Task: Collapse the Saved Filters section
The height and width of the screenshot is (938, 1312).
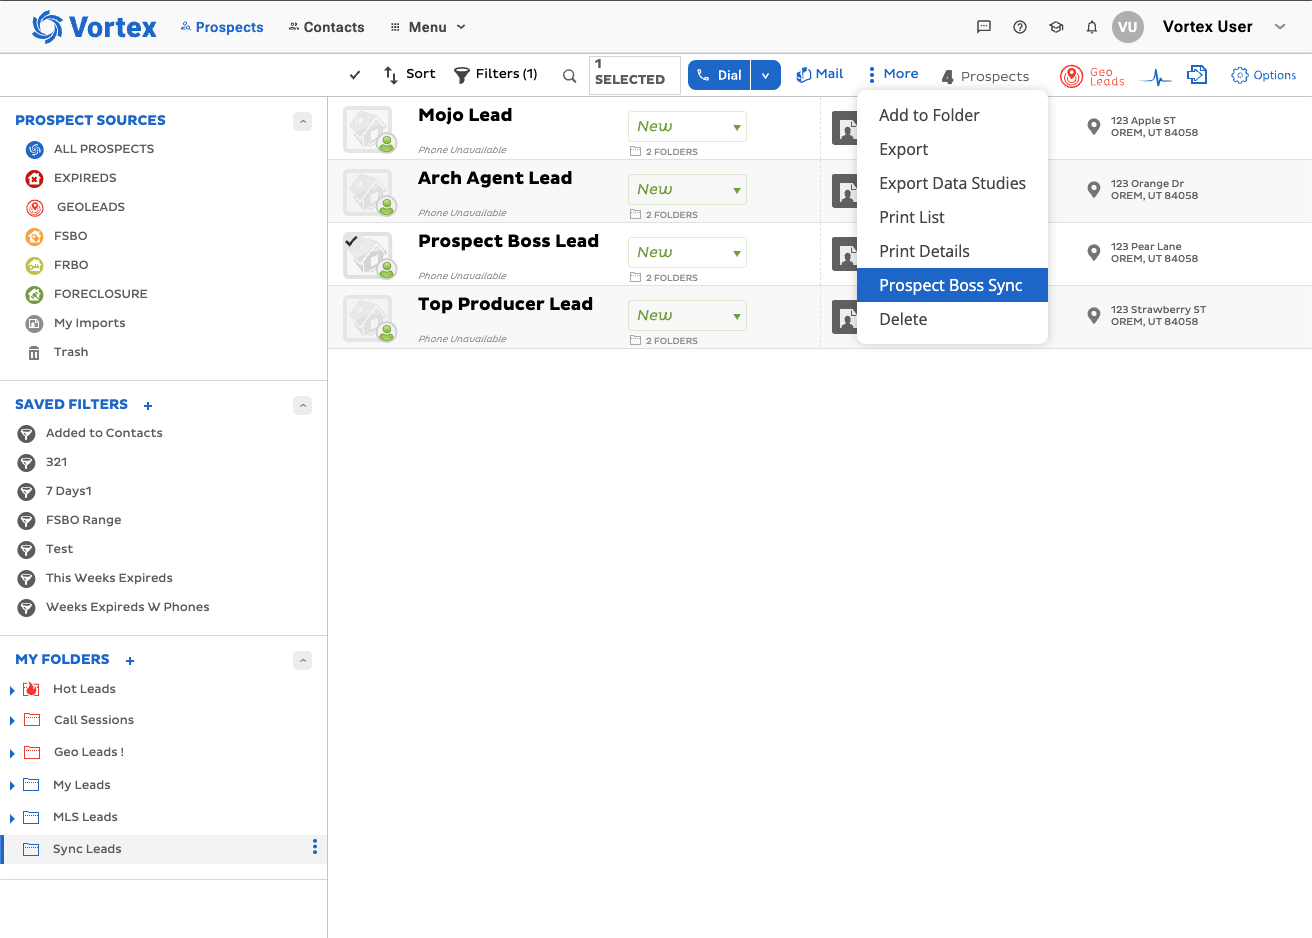Action: [x=303, y=406]
